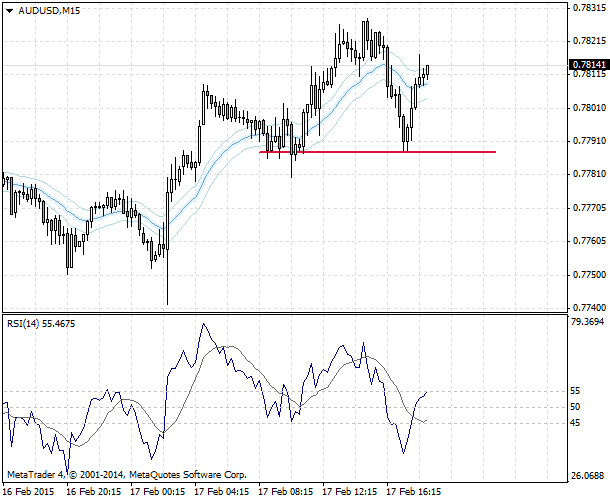Click the 0.78215 price scale label
The height and width of the screenshot is (500, 610).
[x=589, y=41]
